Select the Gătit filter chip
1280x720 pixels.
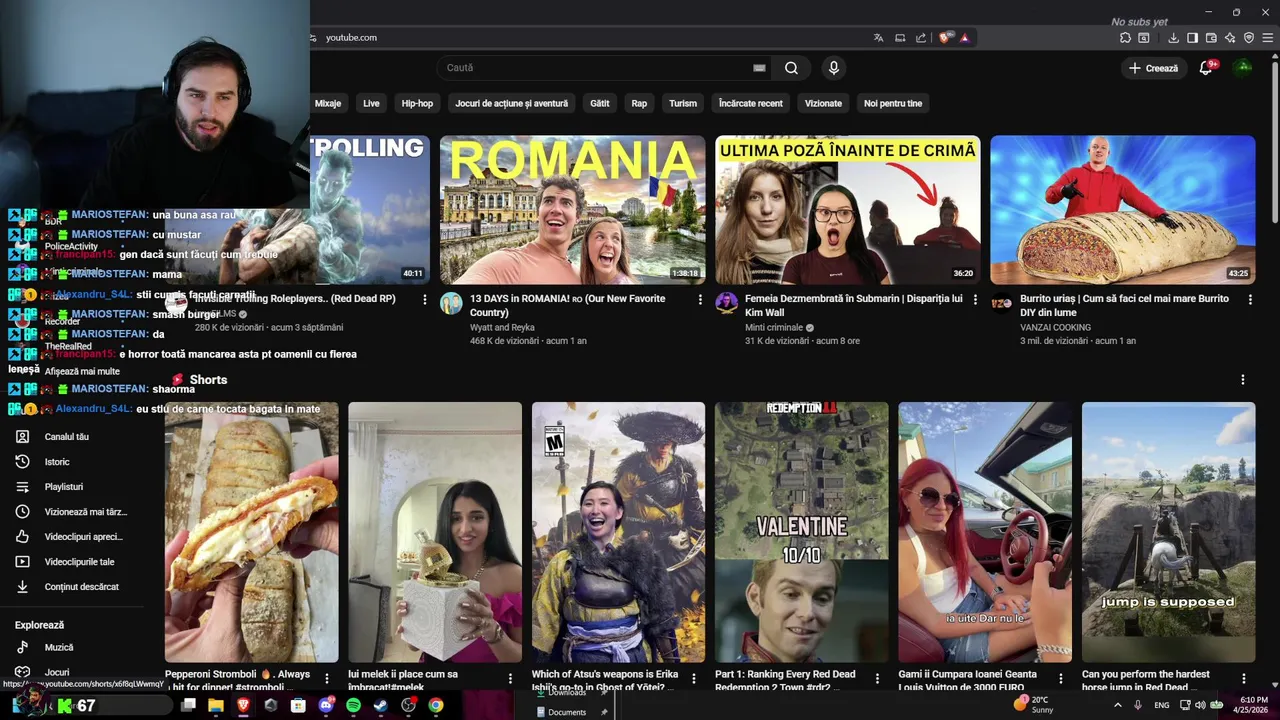coord(600,103)
